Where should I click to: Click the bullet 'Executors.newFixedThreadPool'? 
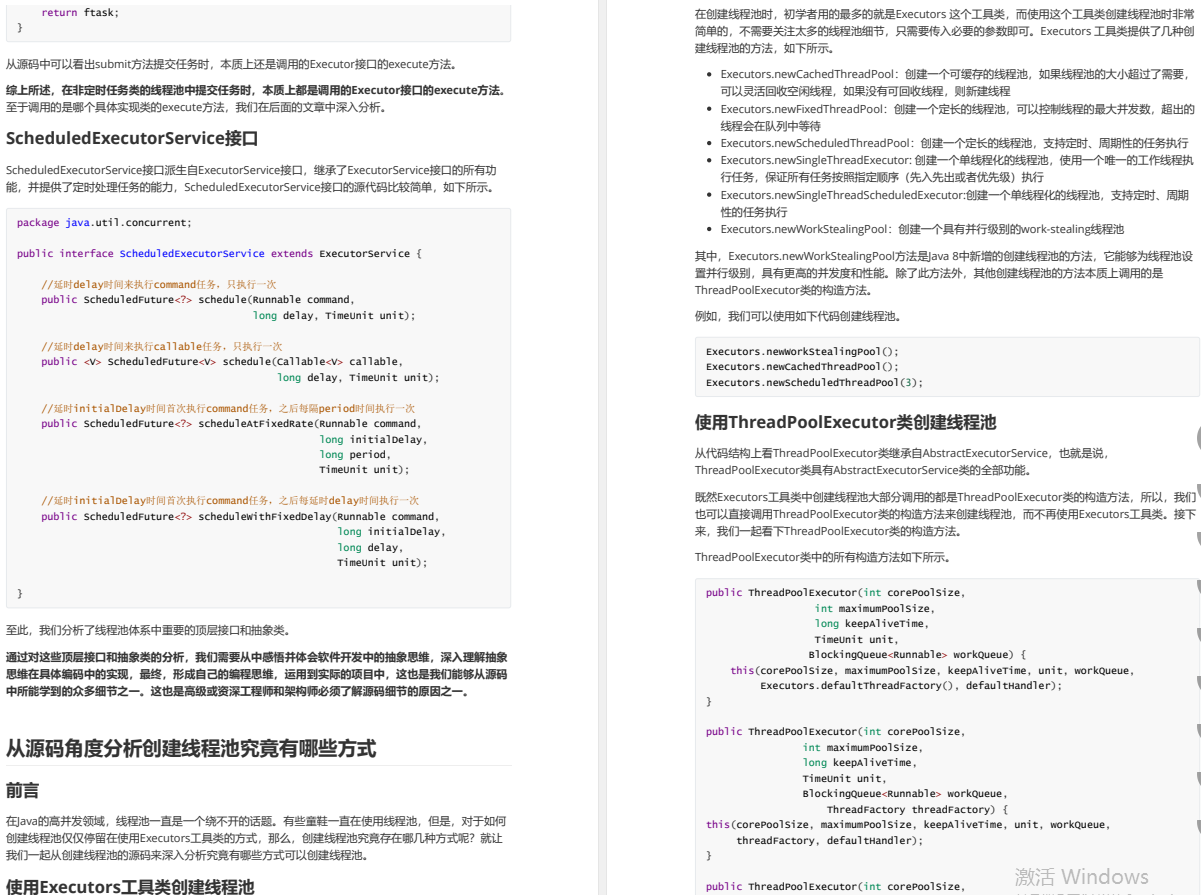(x=957, y=117)
